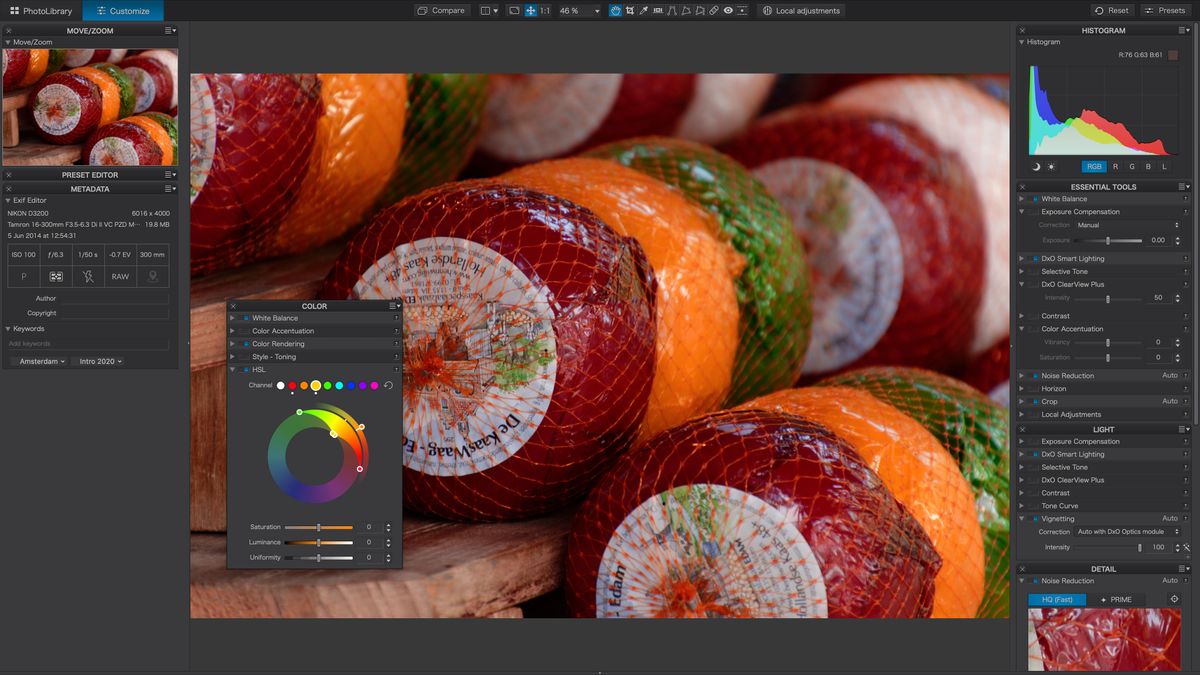Open the Repair tool (bandage icon)
Screen dimensions: 1200x675
point(714,10)
